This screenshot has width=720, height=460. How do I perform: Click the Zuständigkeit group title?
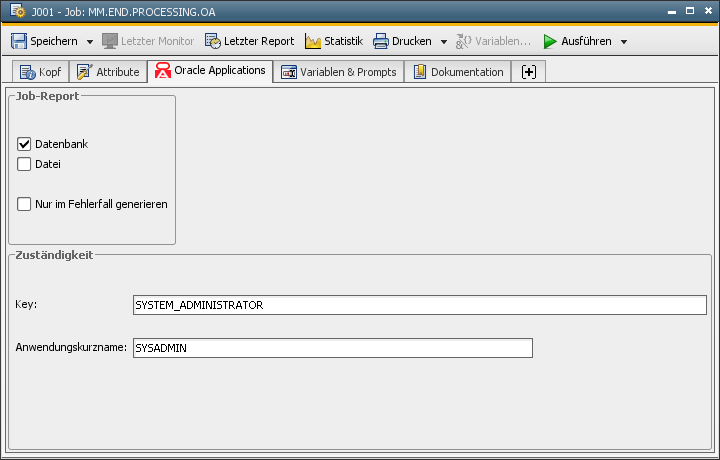tap(54, 255)
